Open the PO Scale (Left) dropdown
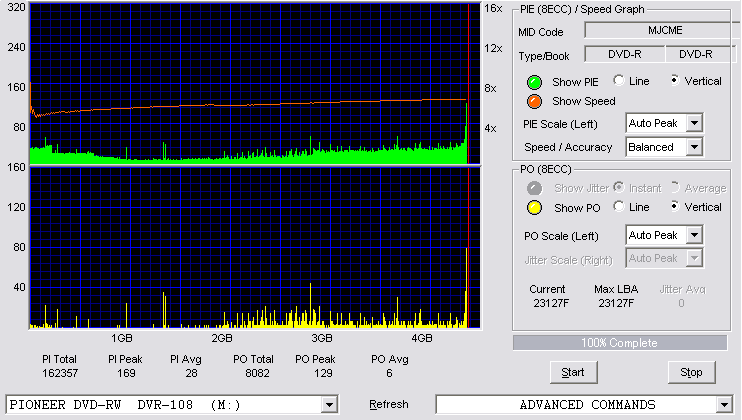The image size is (742, 420). tap(694, 236)
